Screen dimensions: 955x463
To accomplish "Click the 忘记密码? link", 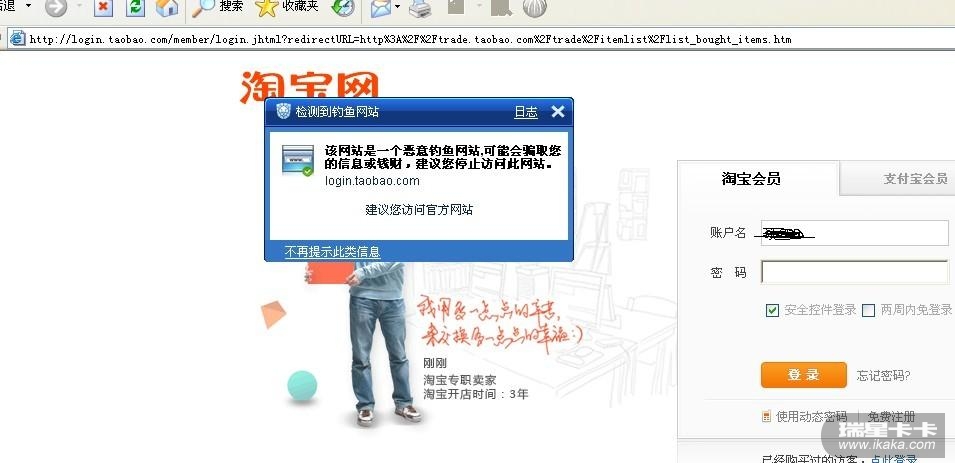I will [x=884, y=376].
